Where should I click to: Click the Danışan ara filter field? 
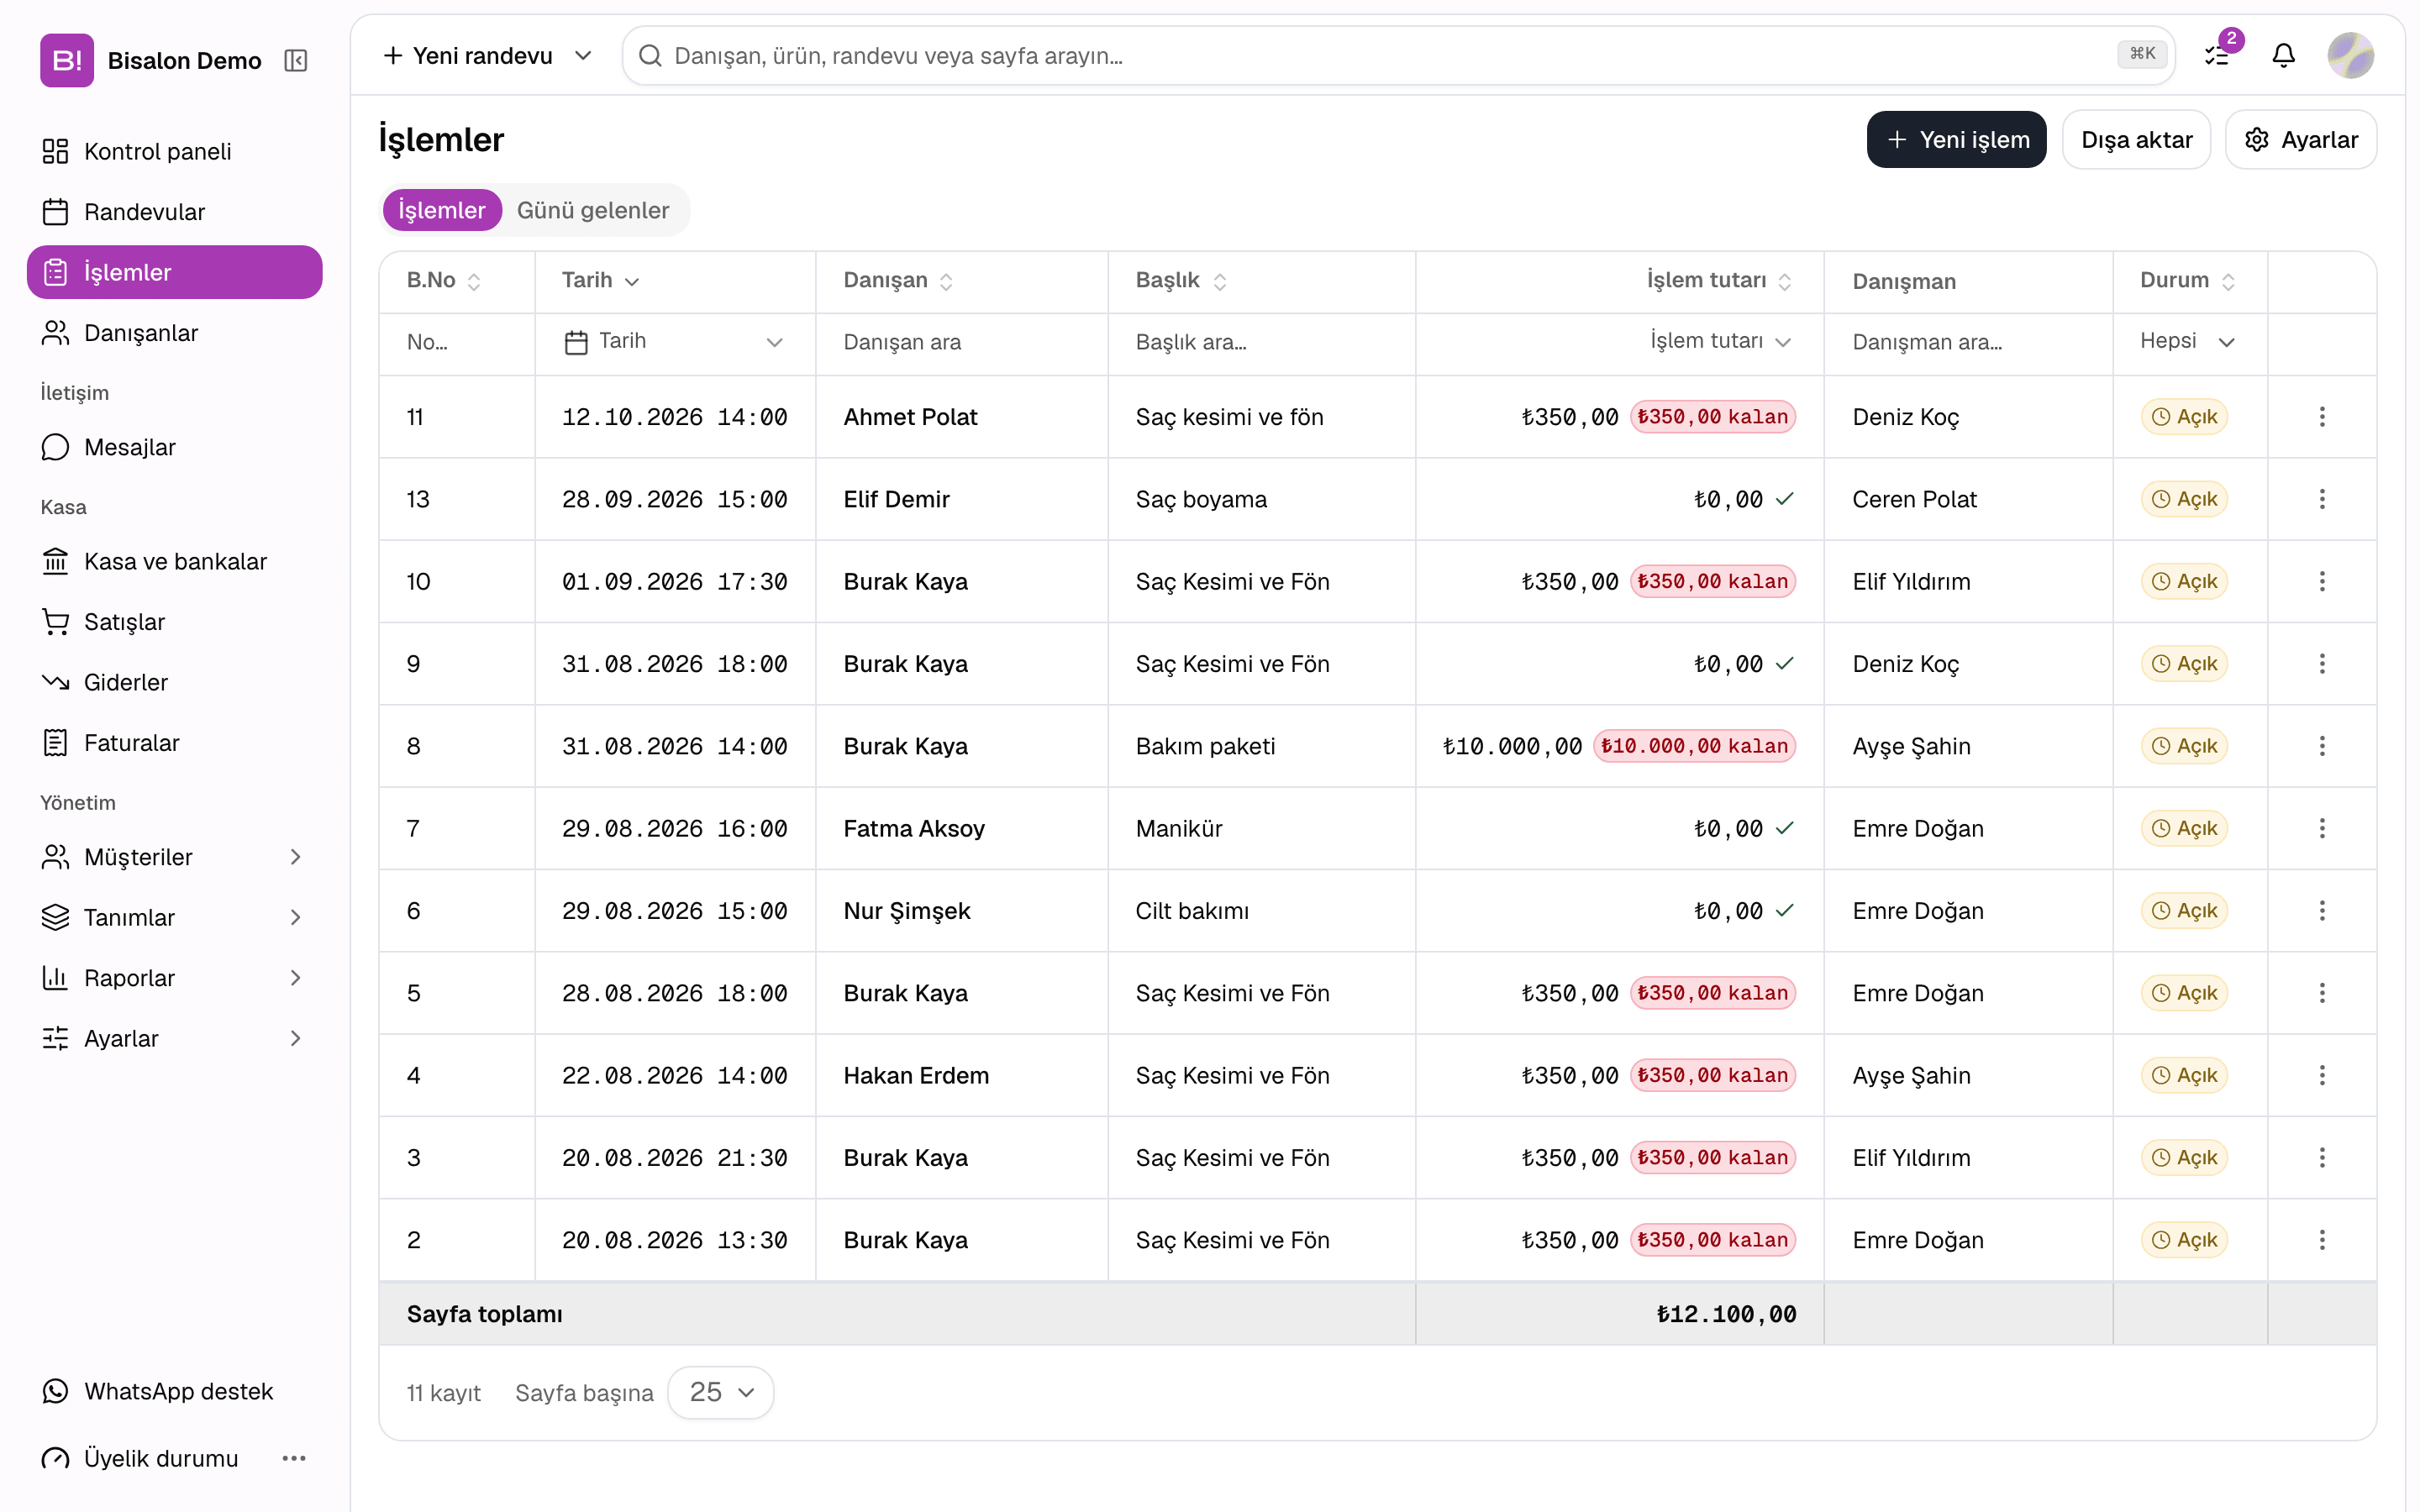[x=962, y=342]
